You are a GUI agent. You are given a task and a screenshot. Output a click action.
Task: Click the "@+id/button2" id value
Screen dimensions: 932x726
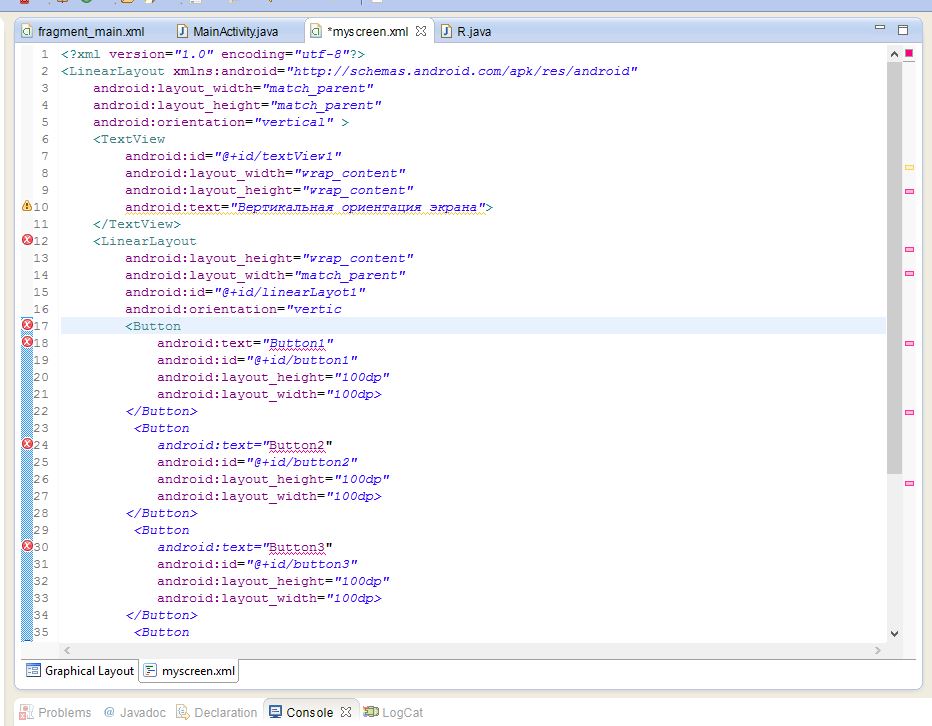click(302, 462)
